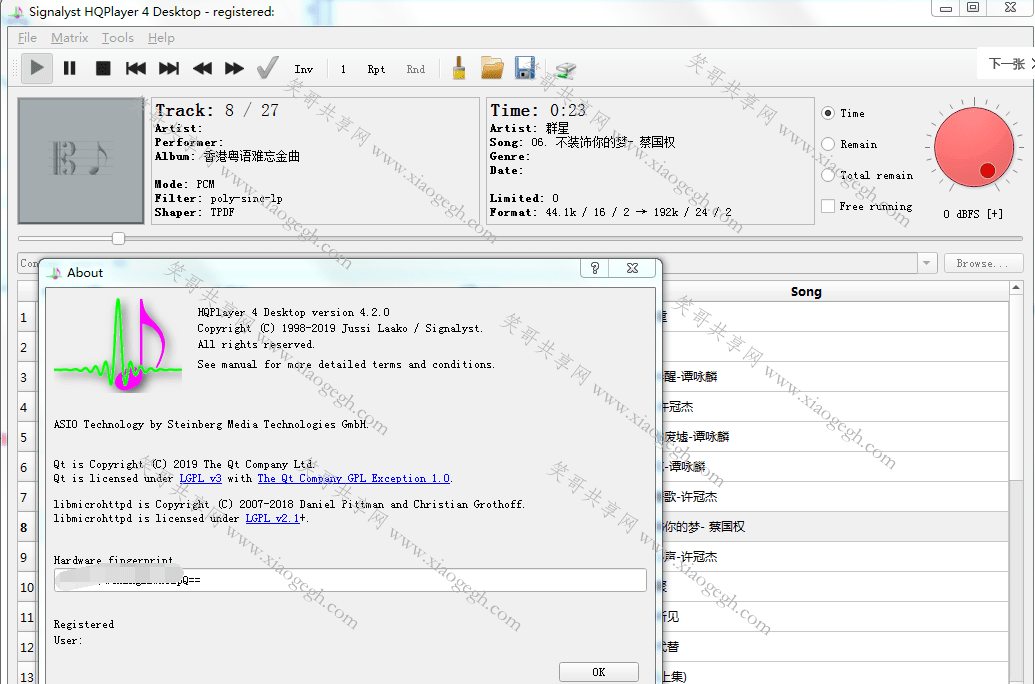Fast-forward the current song
The image size is (1035, 684).
point(234,68)
